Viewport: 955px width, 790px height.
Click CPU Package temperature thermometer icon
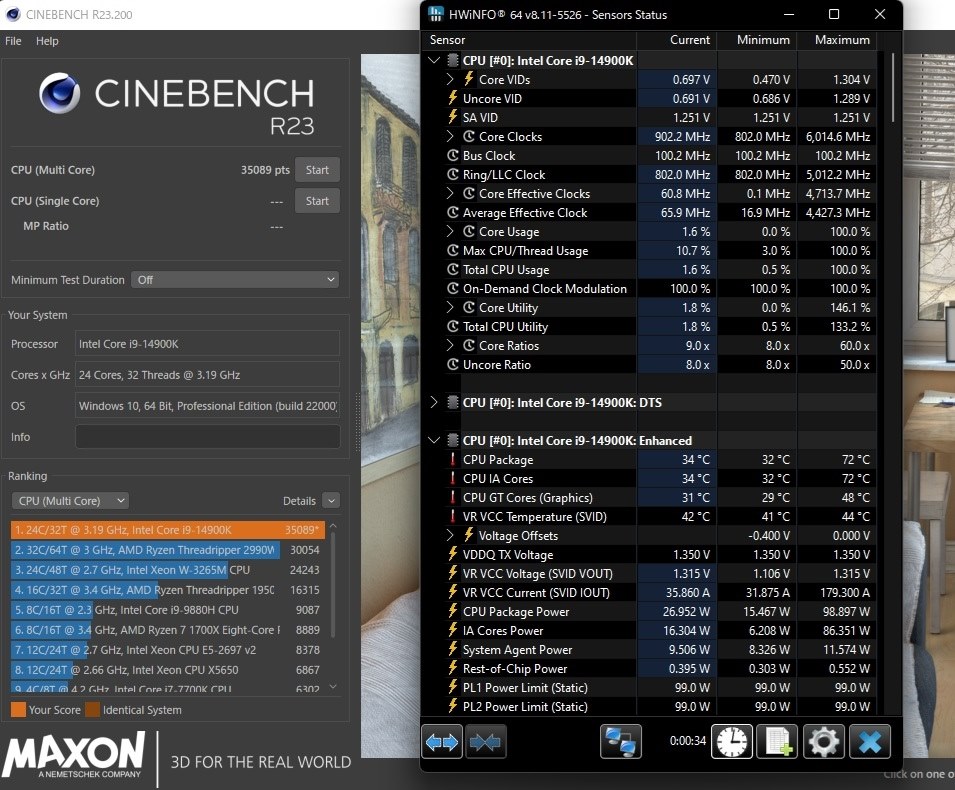(453, 459)
